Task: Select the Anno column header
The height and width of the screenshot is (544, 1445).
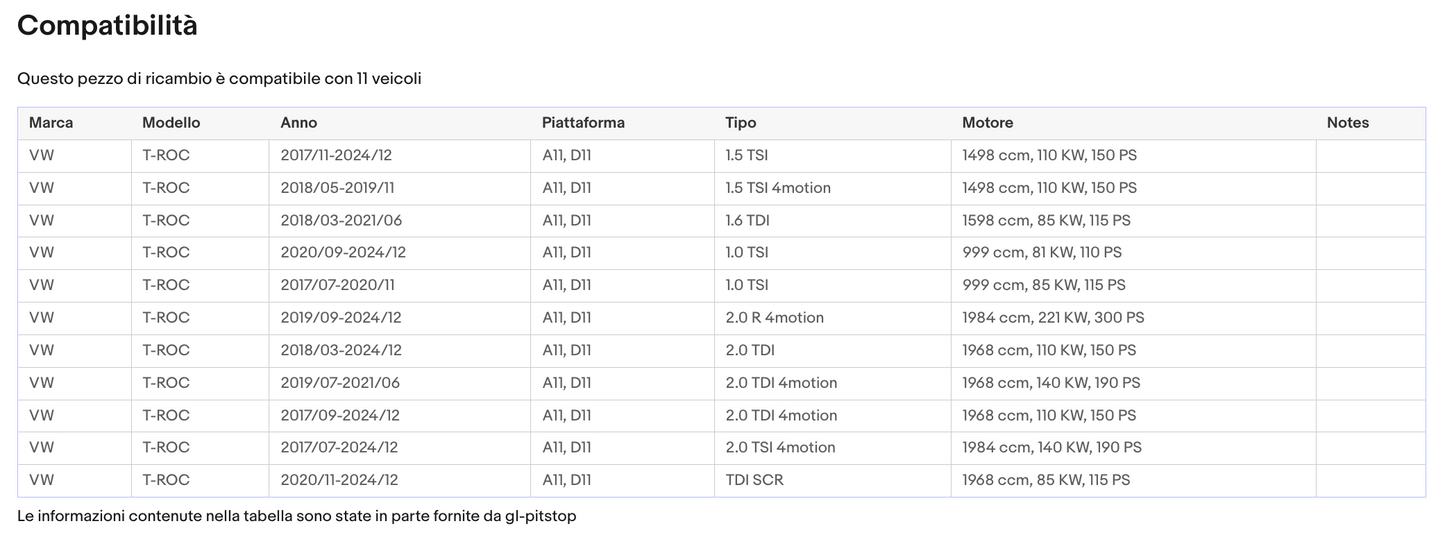Action: click(x=299, y=123)
